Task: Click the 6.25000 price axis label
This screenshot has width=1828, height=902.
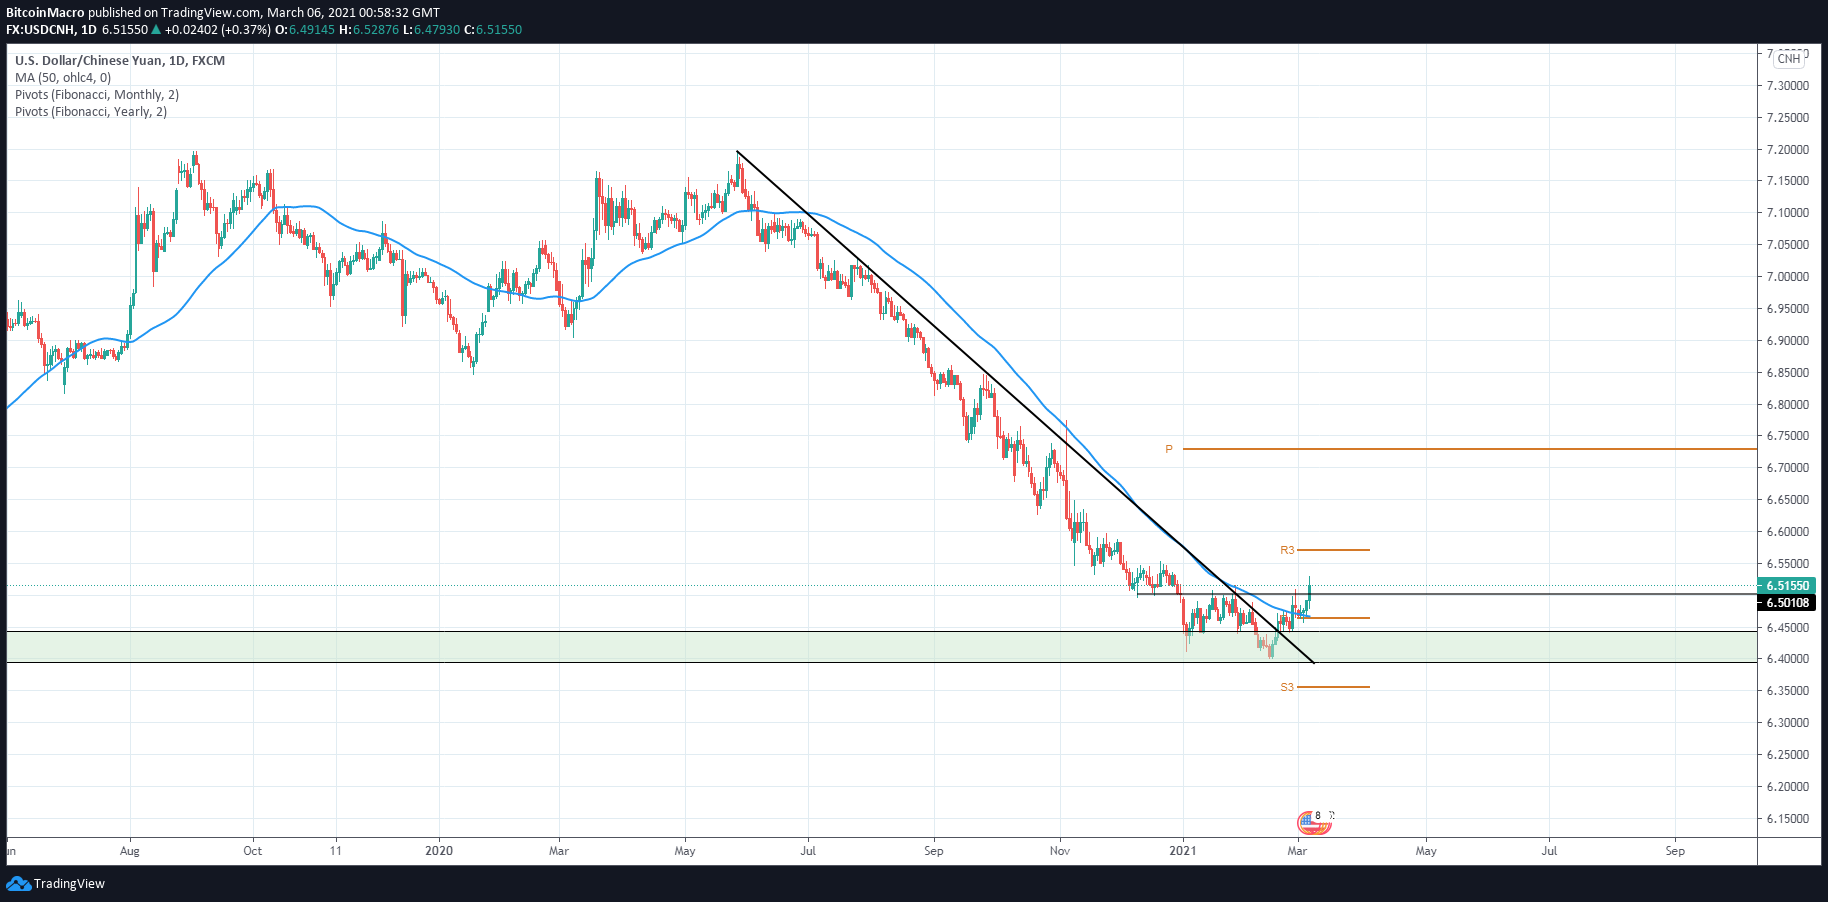Action: tap(1788, 755)
